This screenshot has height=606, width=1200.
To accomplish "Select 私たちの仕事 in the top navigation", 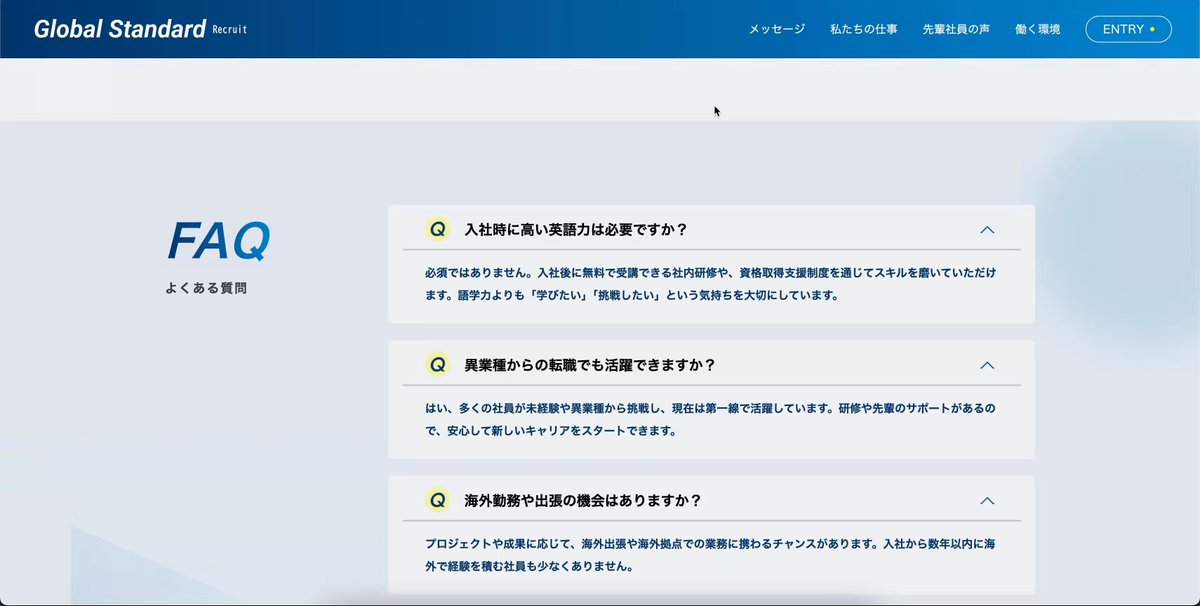I will click(864, 29).
